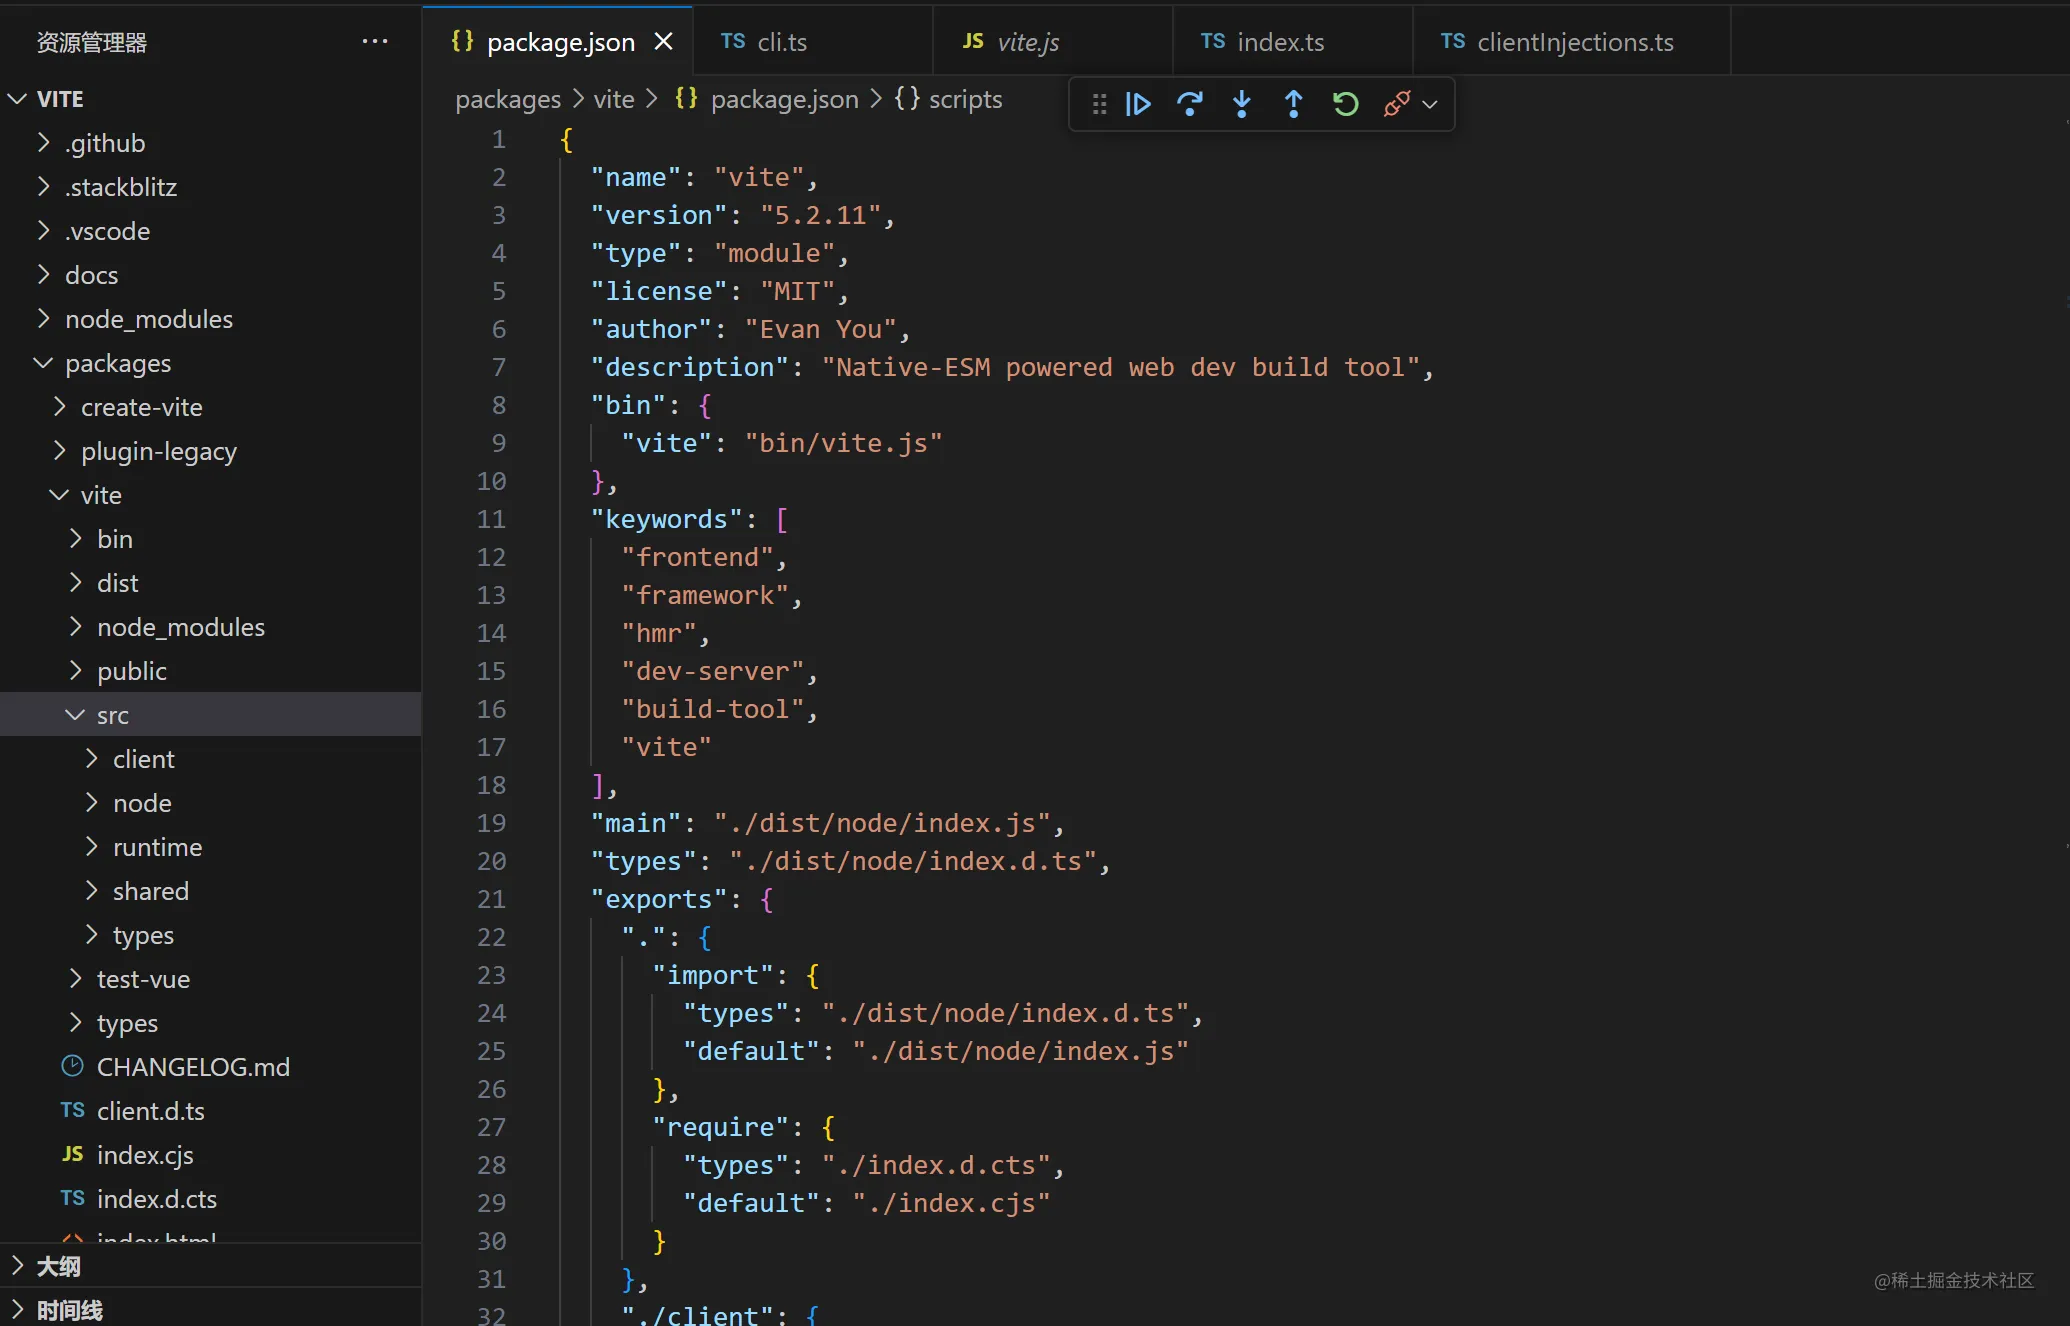Image resolution: width=2070 pixels, height=1326 pixels.
Task: Click the debug Restart icon
Action: [1346, 104]
